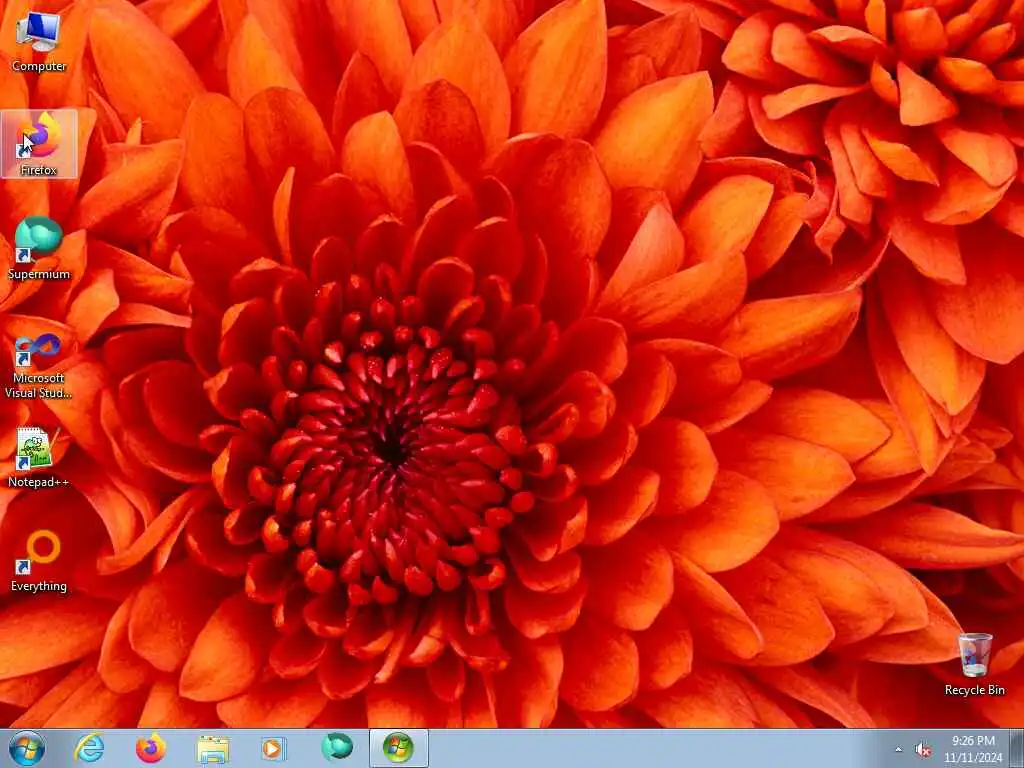
Task: Open the clock showing 9:26 PM
Action: coord(973,749)
